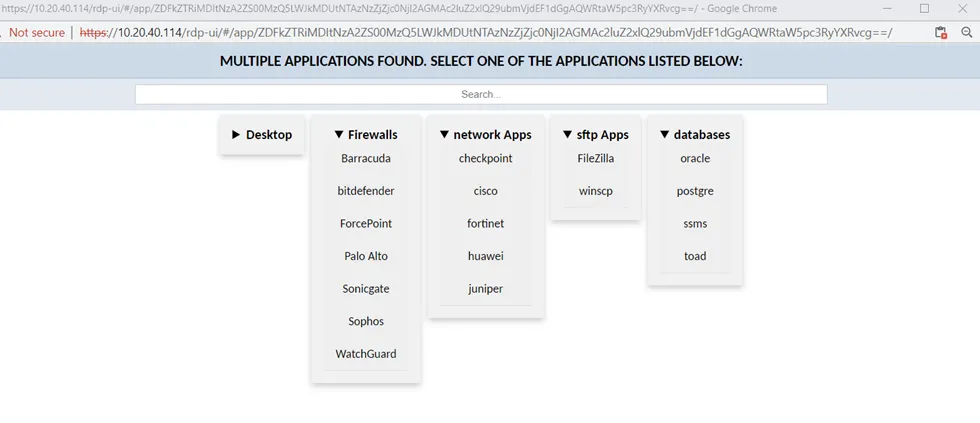
Task: Collapse the Firewalls group
Action: (366, 134)
